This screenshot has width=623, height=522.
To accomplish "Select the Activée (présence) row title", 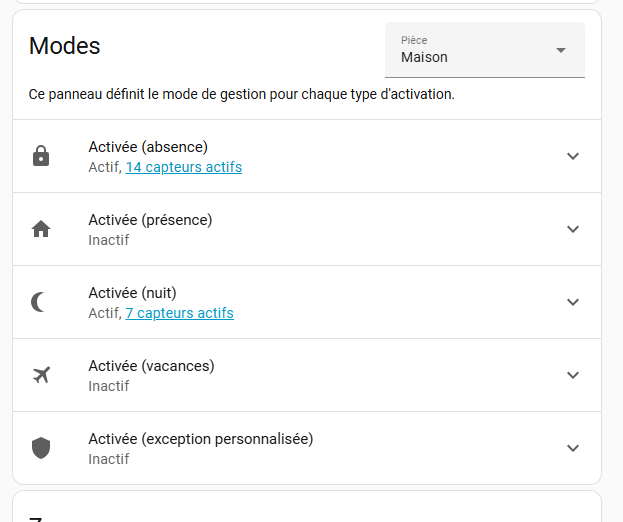I will pyautogui.click(x=150, y=220).
